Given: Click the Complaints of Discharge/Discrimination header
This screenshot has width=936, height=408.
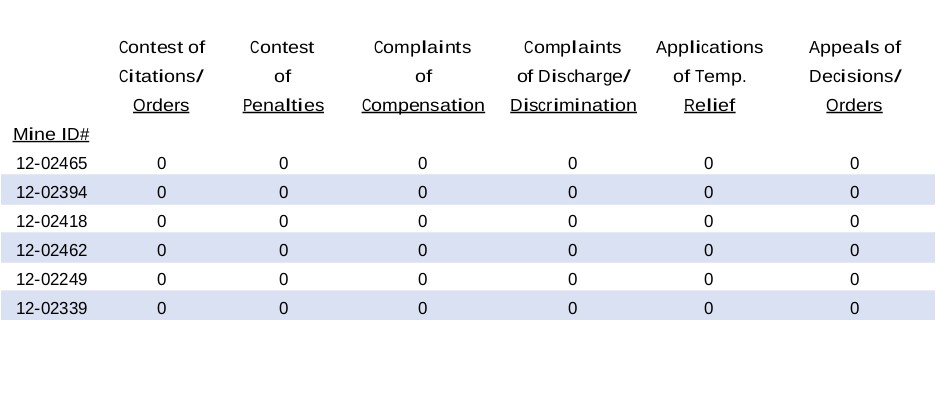Looking at the screenshot, I should (x=573, y=76).
